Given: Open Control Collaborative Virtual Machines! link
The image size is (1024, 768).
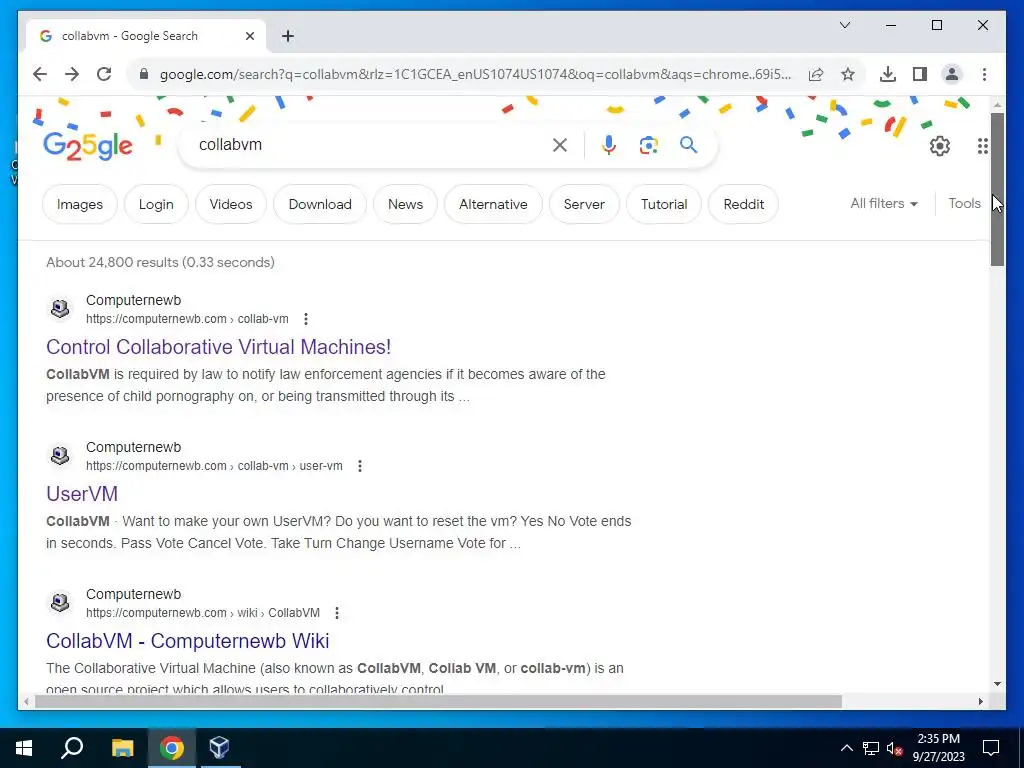Looking at the screenshot, I should pyautogui.click(x=219, y=347).
